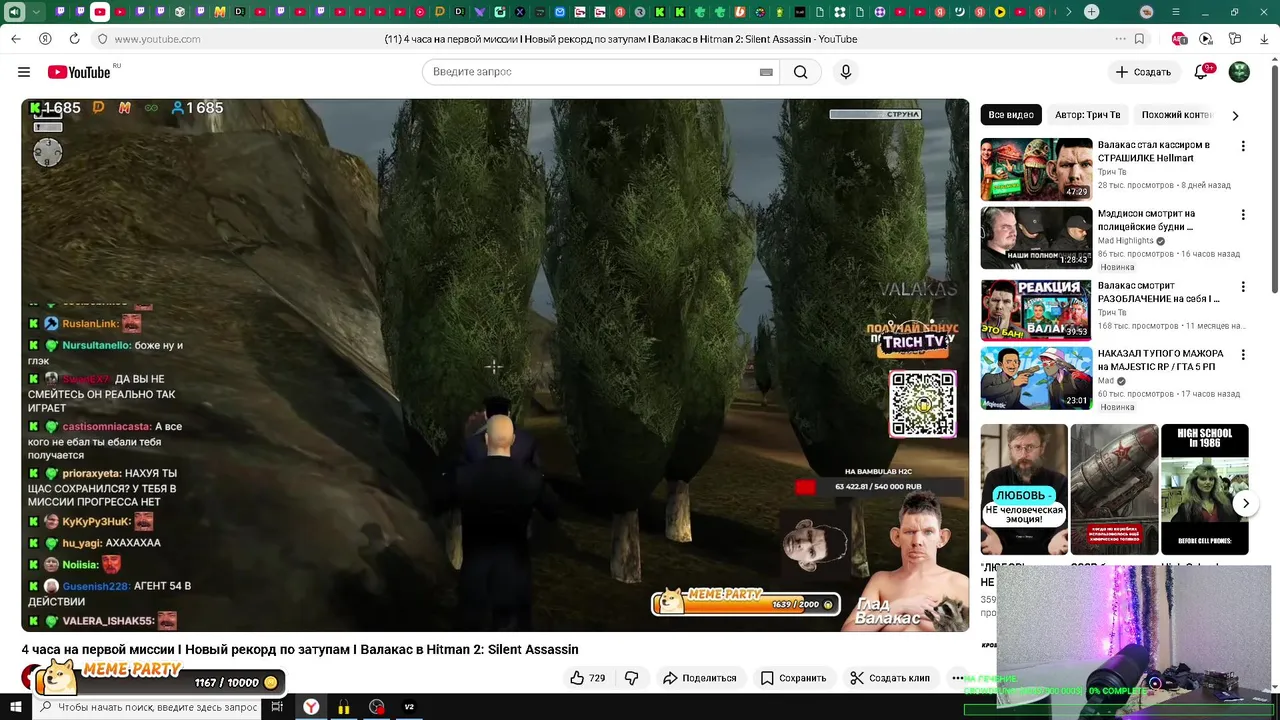Viewport: 1280px width, 720px height.
Task: Open options for the Hellmart video
Action: (1243, 146)
